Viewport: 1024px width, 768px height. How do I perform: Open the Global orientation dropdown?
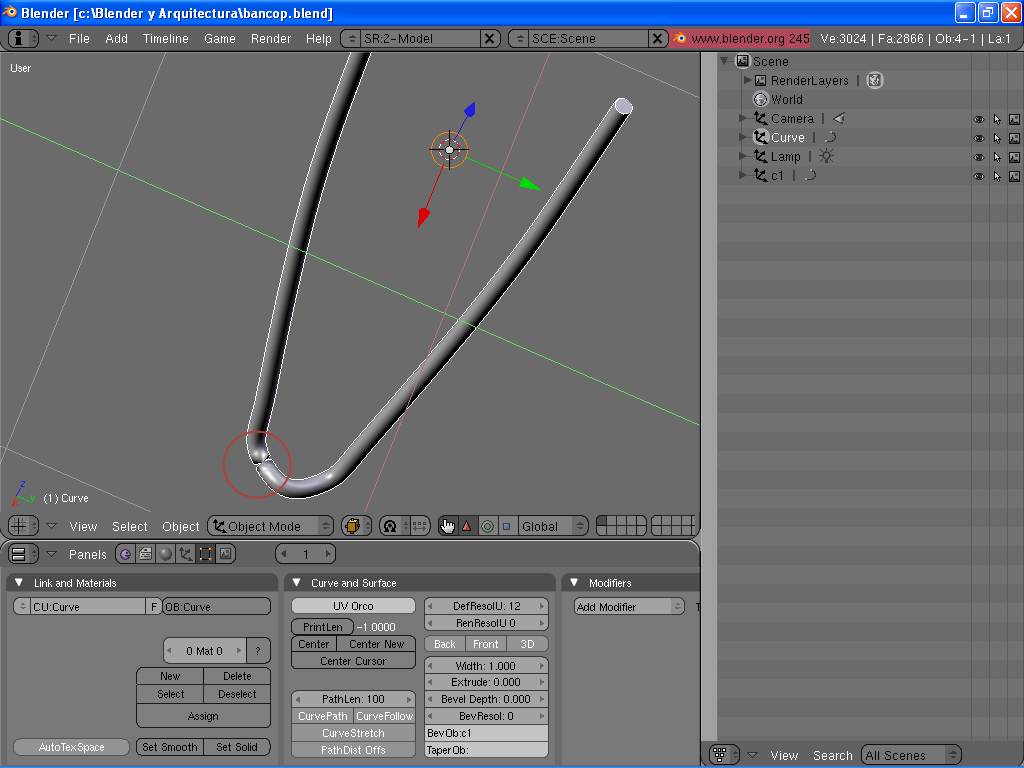[552, 526]
